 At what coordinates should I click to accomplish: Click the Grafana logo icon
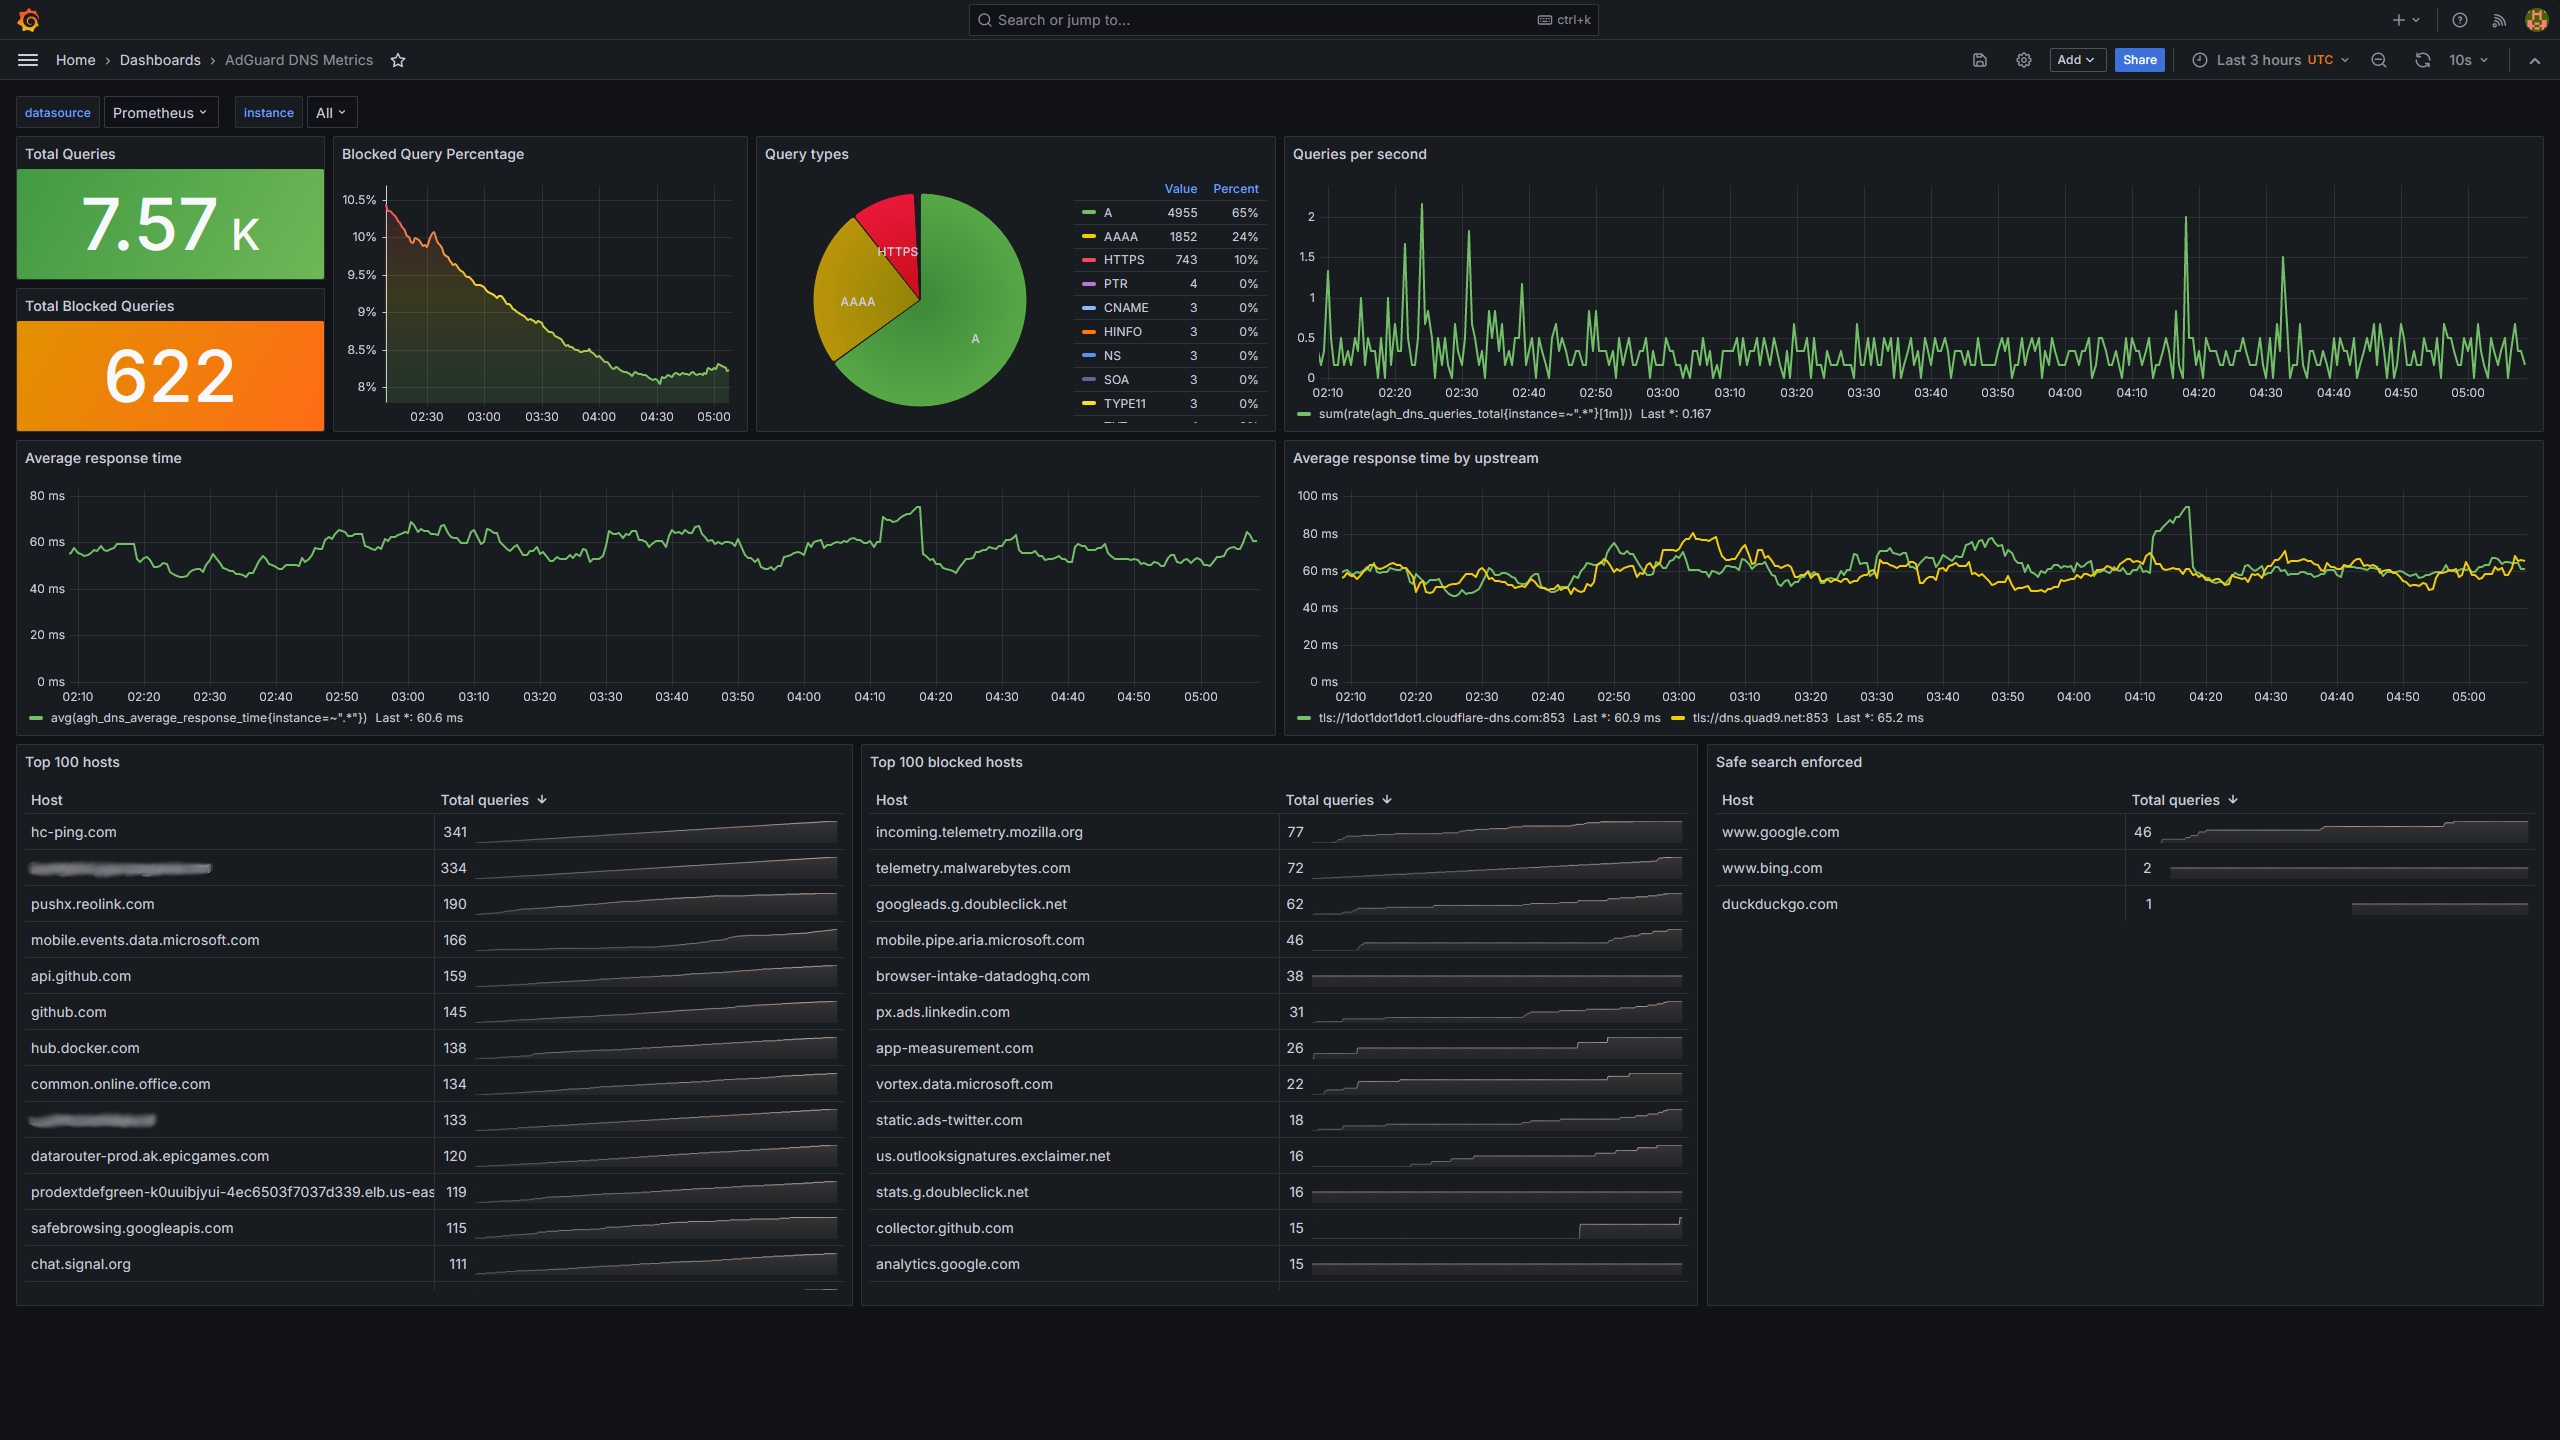28,20
